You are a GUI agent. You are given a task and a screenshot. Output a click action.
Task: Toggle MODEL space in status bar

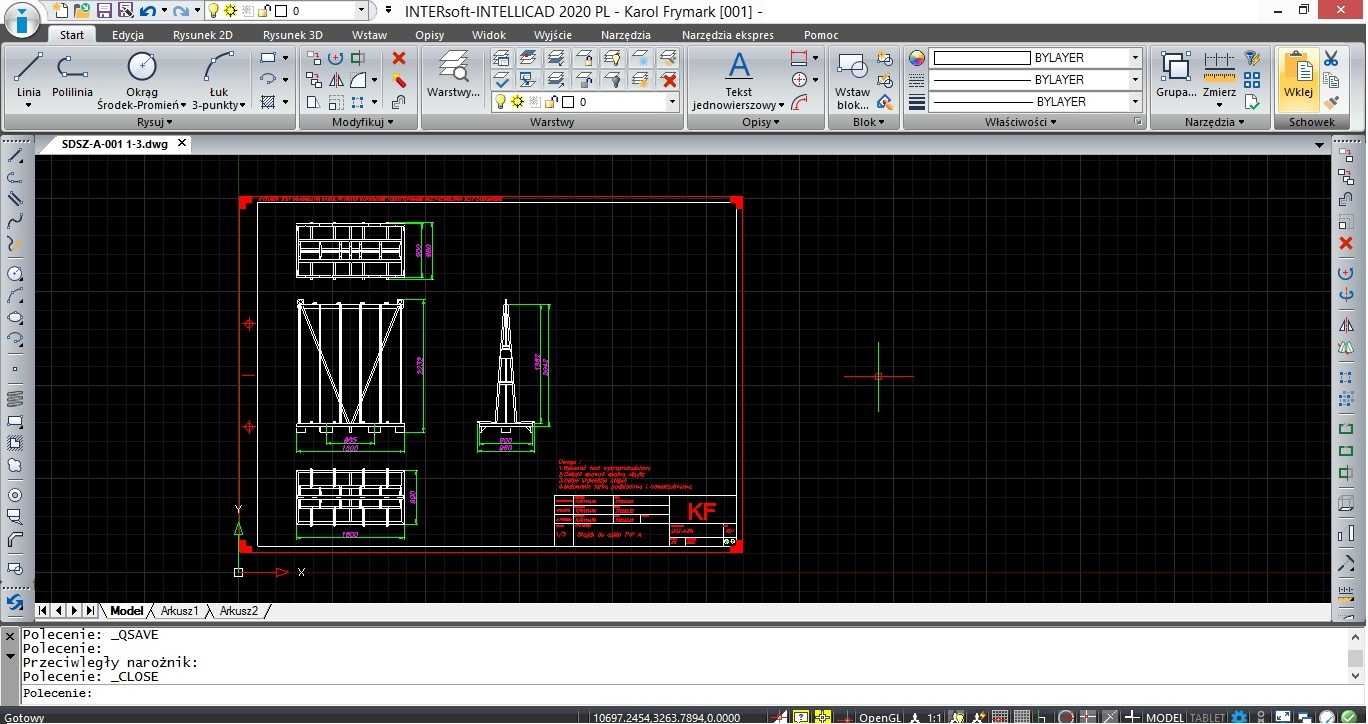click(x=1165, y=717)
